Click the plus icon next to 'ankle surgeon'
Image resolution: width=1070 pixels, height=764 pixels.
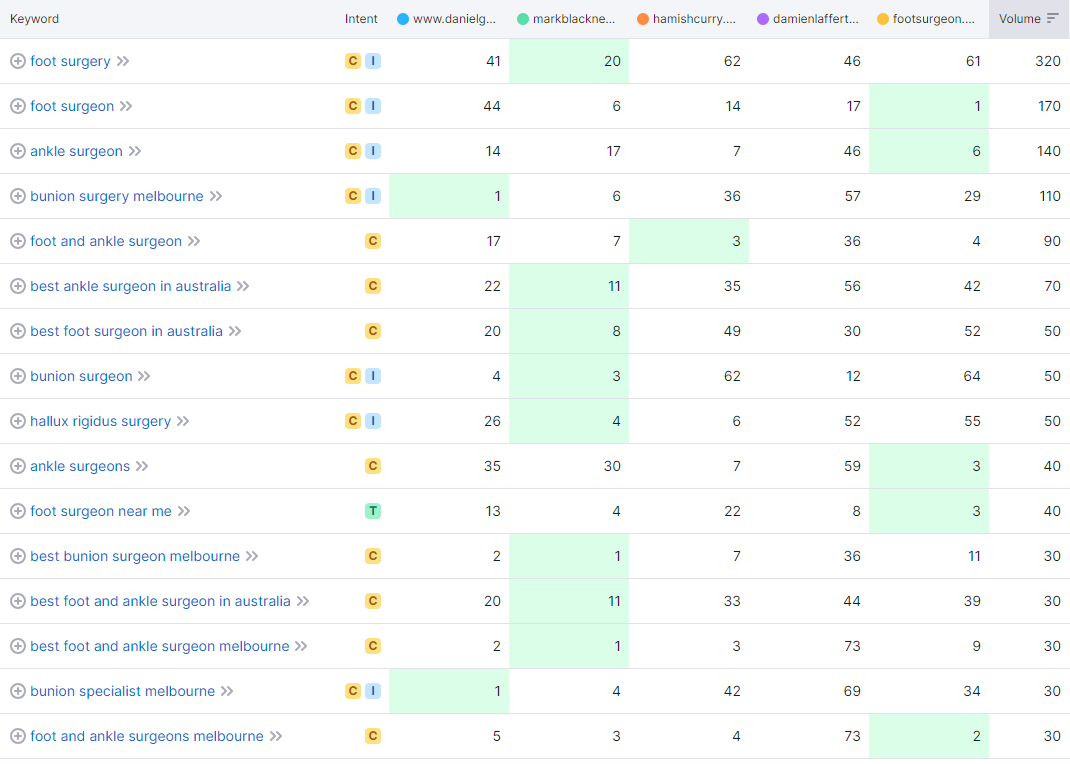(17, 151)
